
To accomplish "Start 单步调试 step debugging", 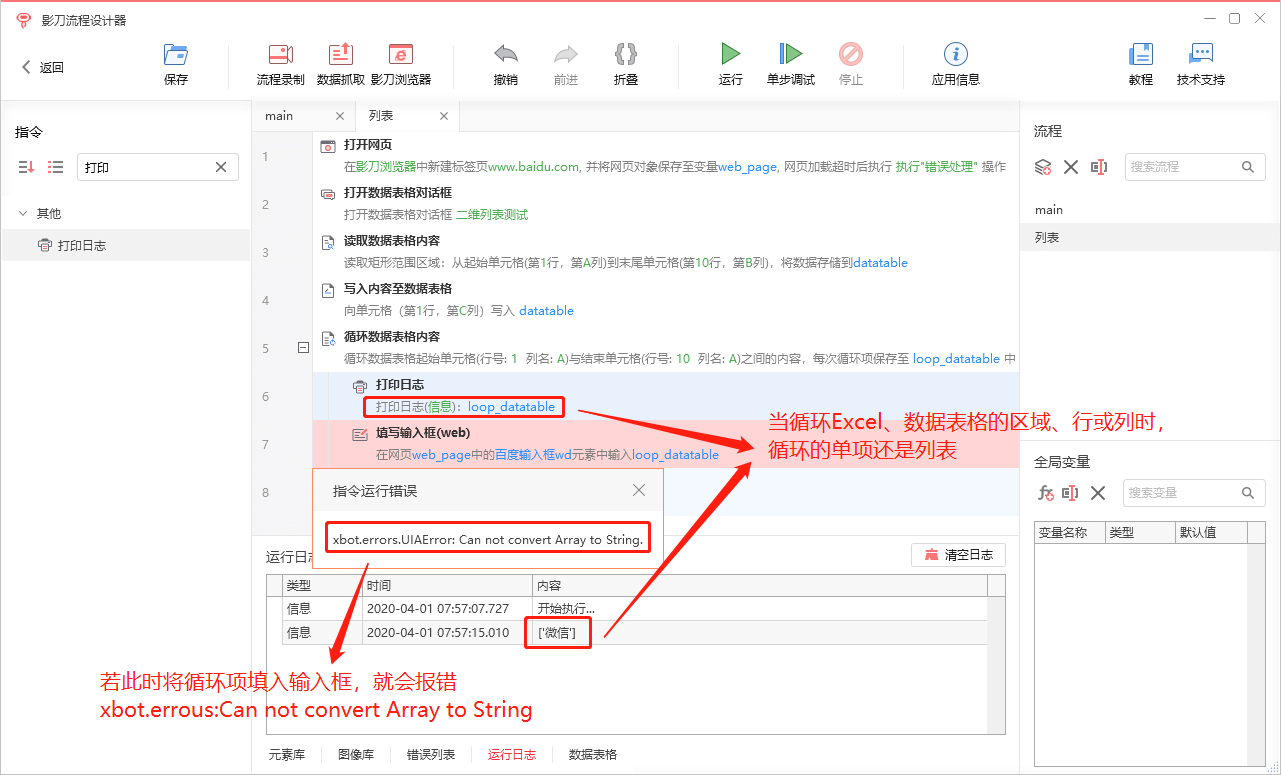I will tap(791, 65).
